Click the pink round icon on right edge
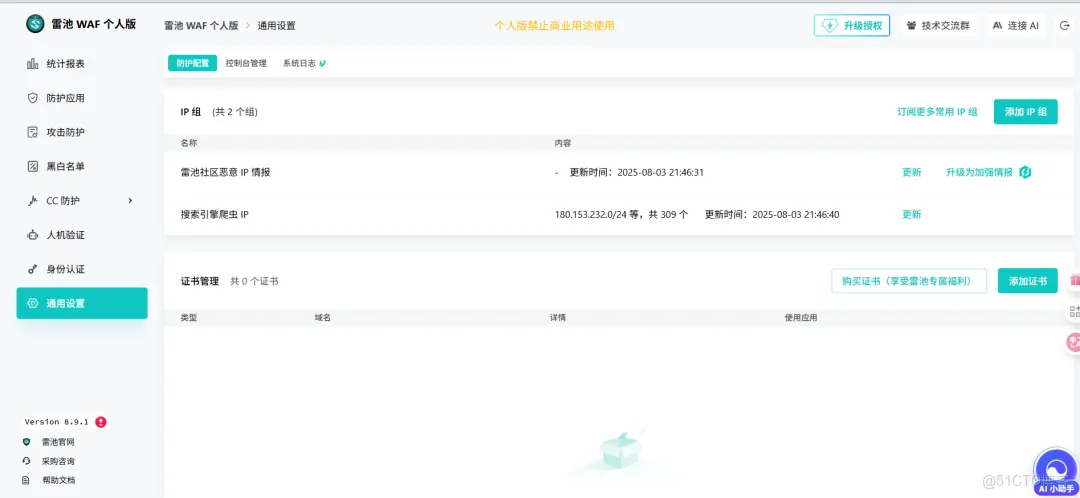This screenshot has width=1080, height=498. pyautogui.click(x=1073, y=341)
